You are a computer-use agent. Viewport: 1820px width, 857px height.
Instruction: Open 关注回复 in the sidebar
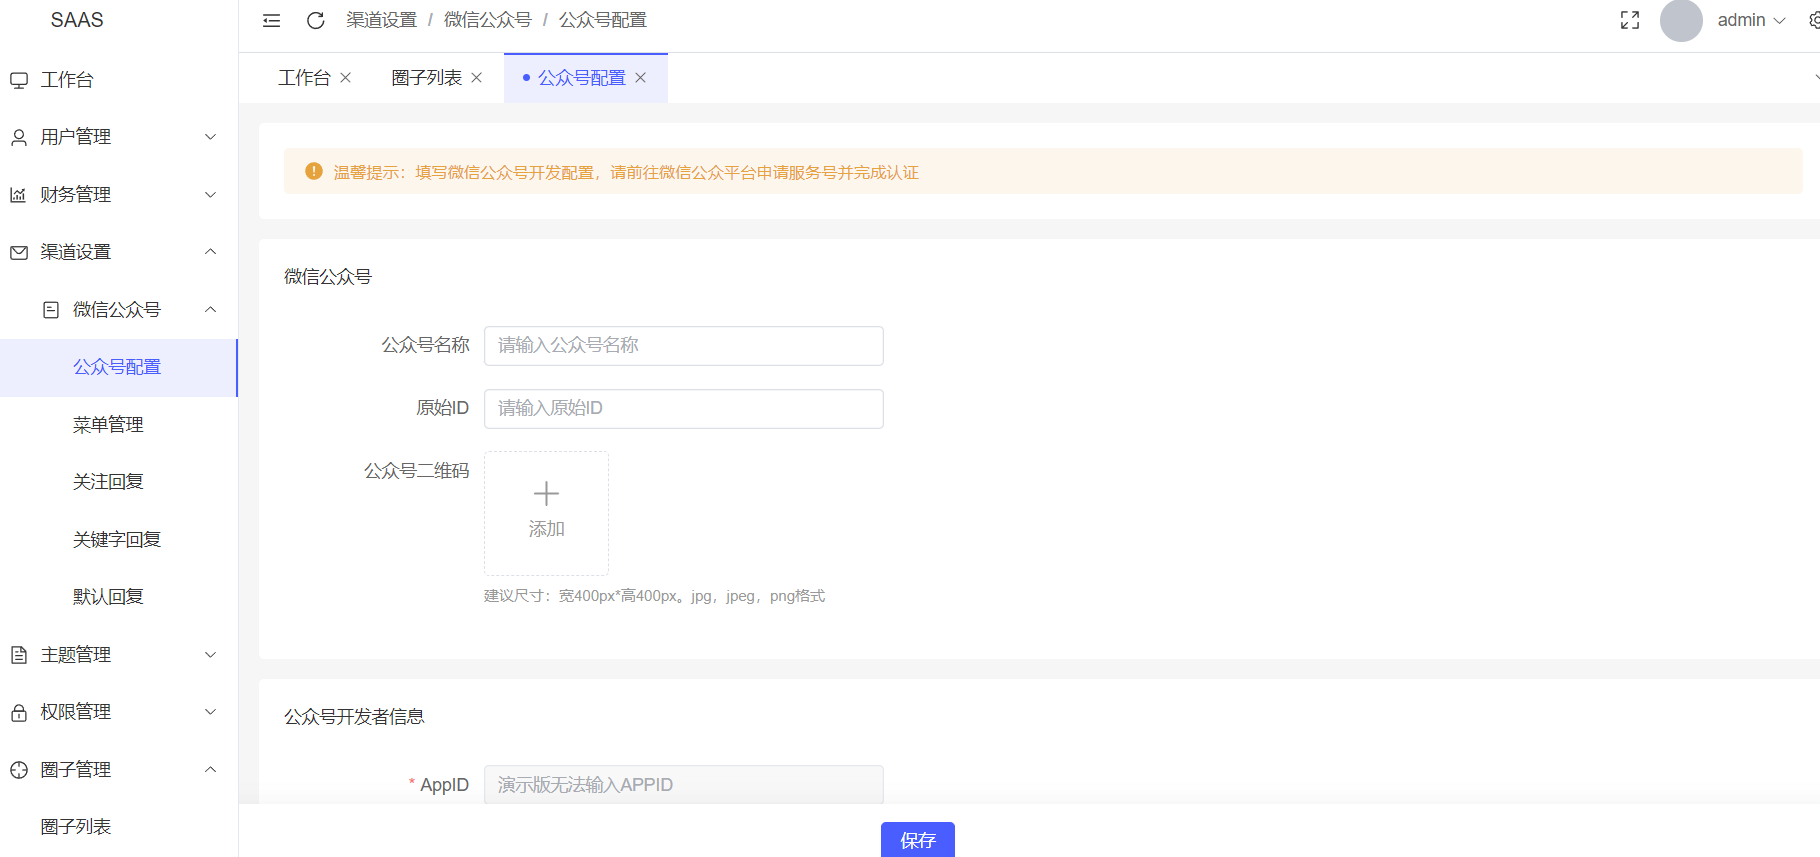119,482
